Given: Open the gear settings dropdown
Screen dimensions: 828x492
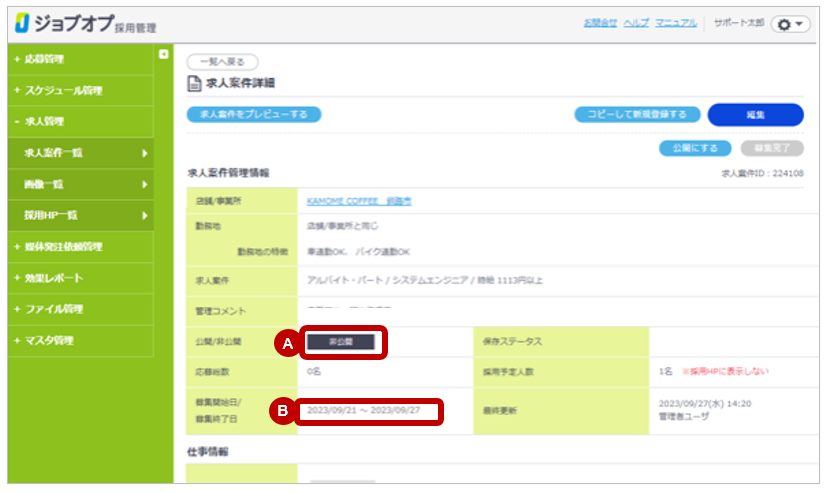Looking at the screenshot, I should [x=790, y=24].
